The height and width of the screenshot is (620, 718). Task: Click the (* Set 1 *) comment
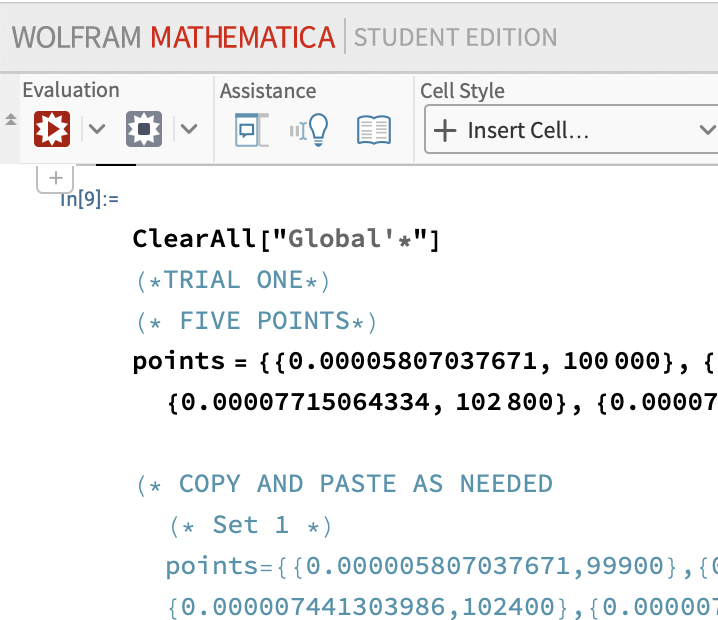coord(250,525)
